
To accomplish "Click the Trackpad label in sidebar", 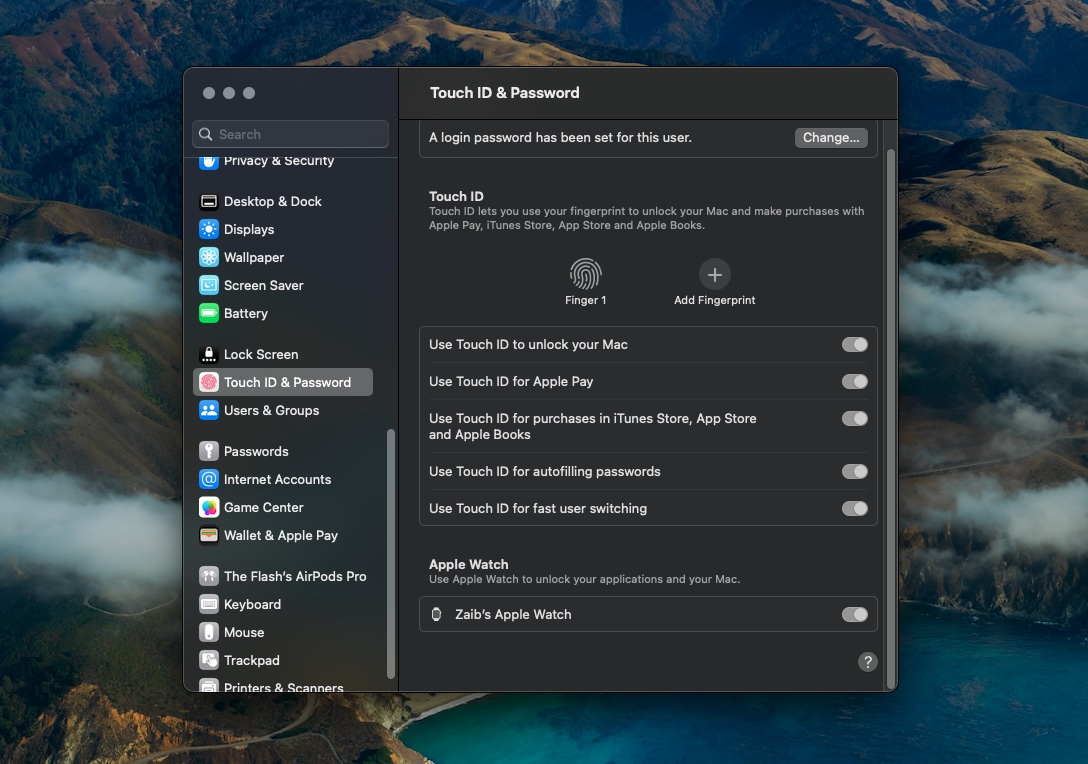I will (252, 660).
